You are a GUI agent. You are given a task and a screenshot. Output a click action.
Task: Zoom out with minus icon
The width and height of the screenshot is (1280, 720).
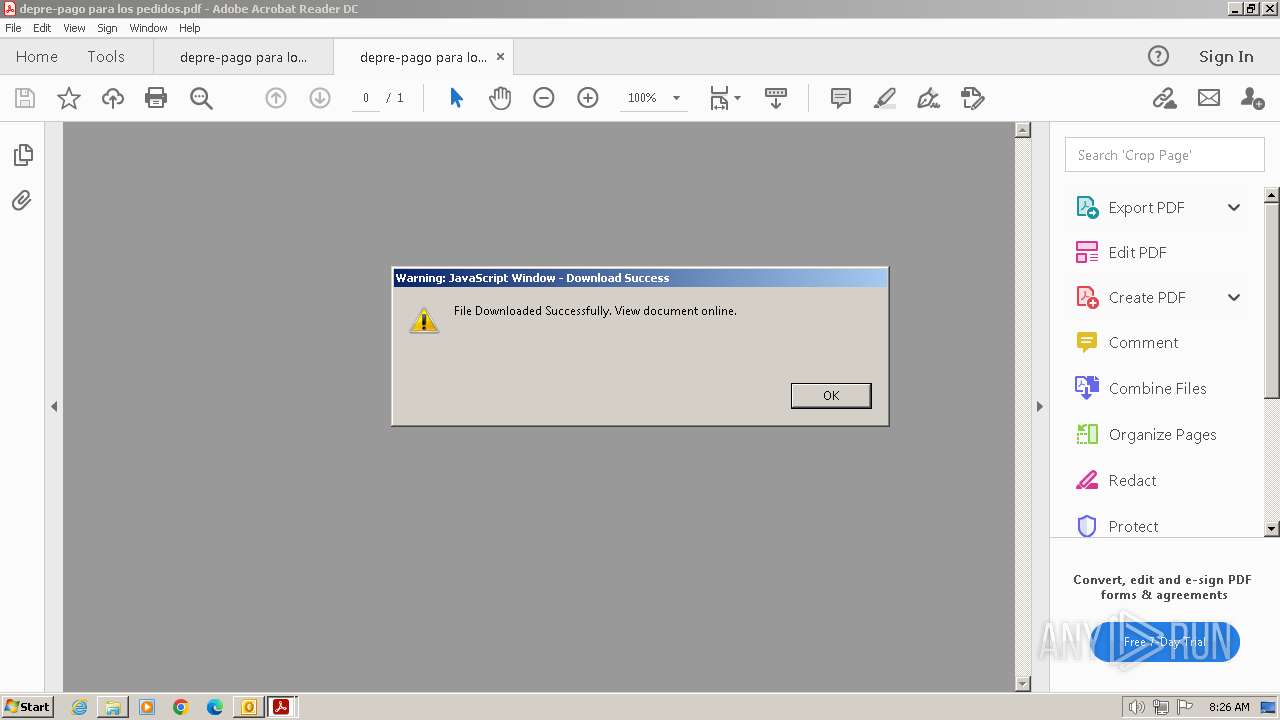coord(544,98)
